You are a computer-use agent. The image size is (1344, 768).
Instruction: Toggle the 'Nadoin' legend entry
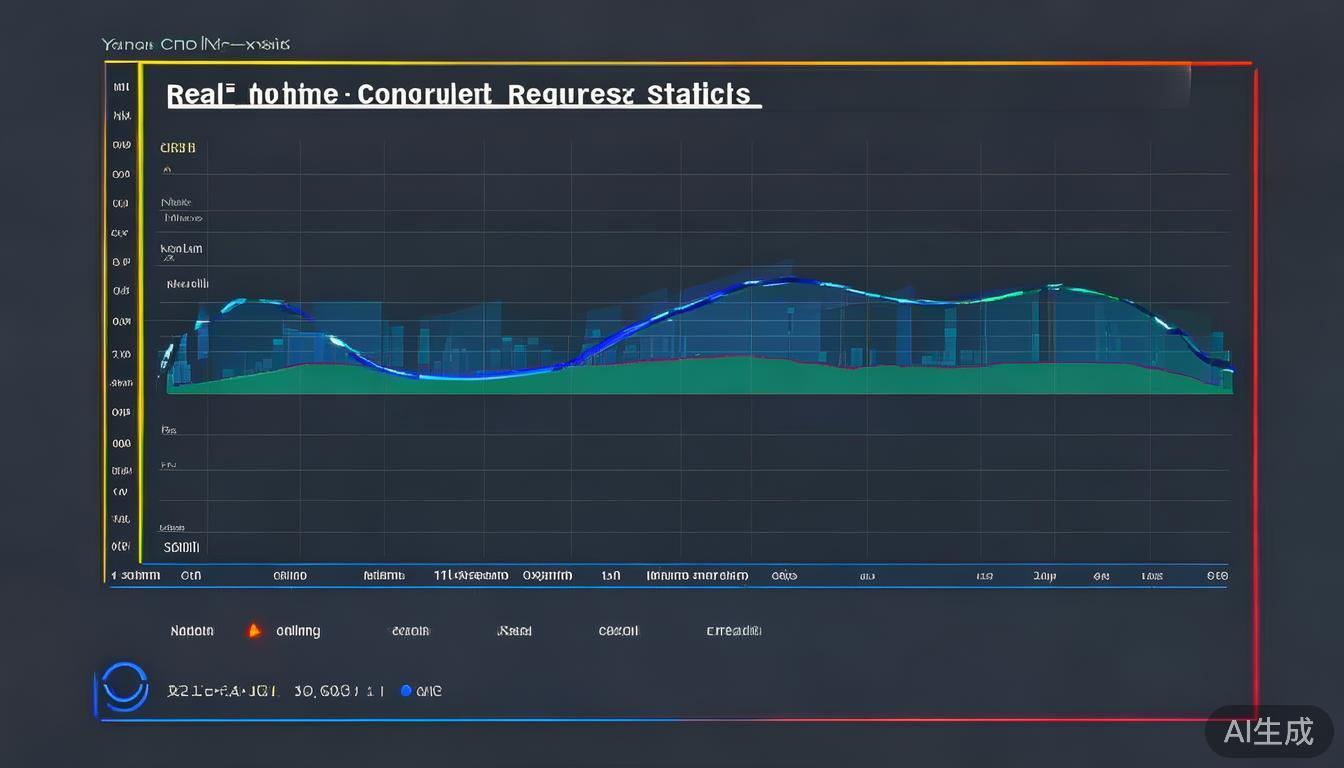192,631
